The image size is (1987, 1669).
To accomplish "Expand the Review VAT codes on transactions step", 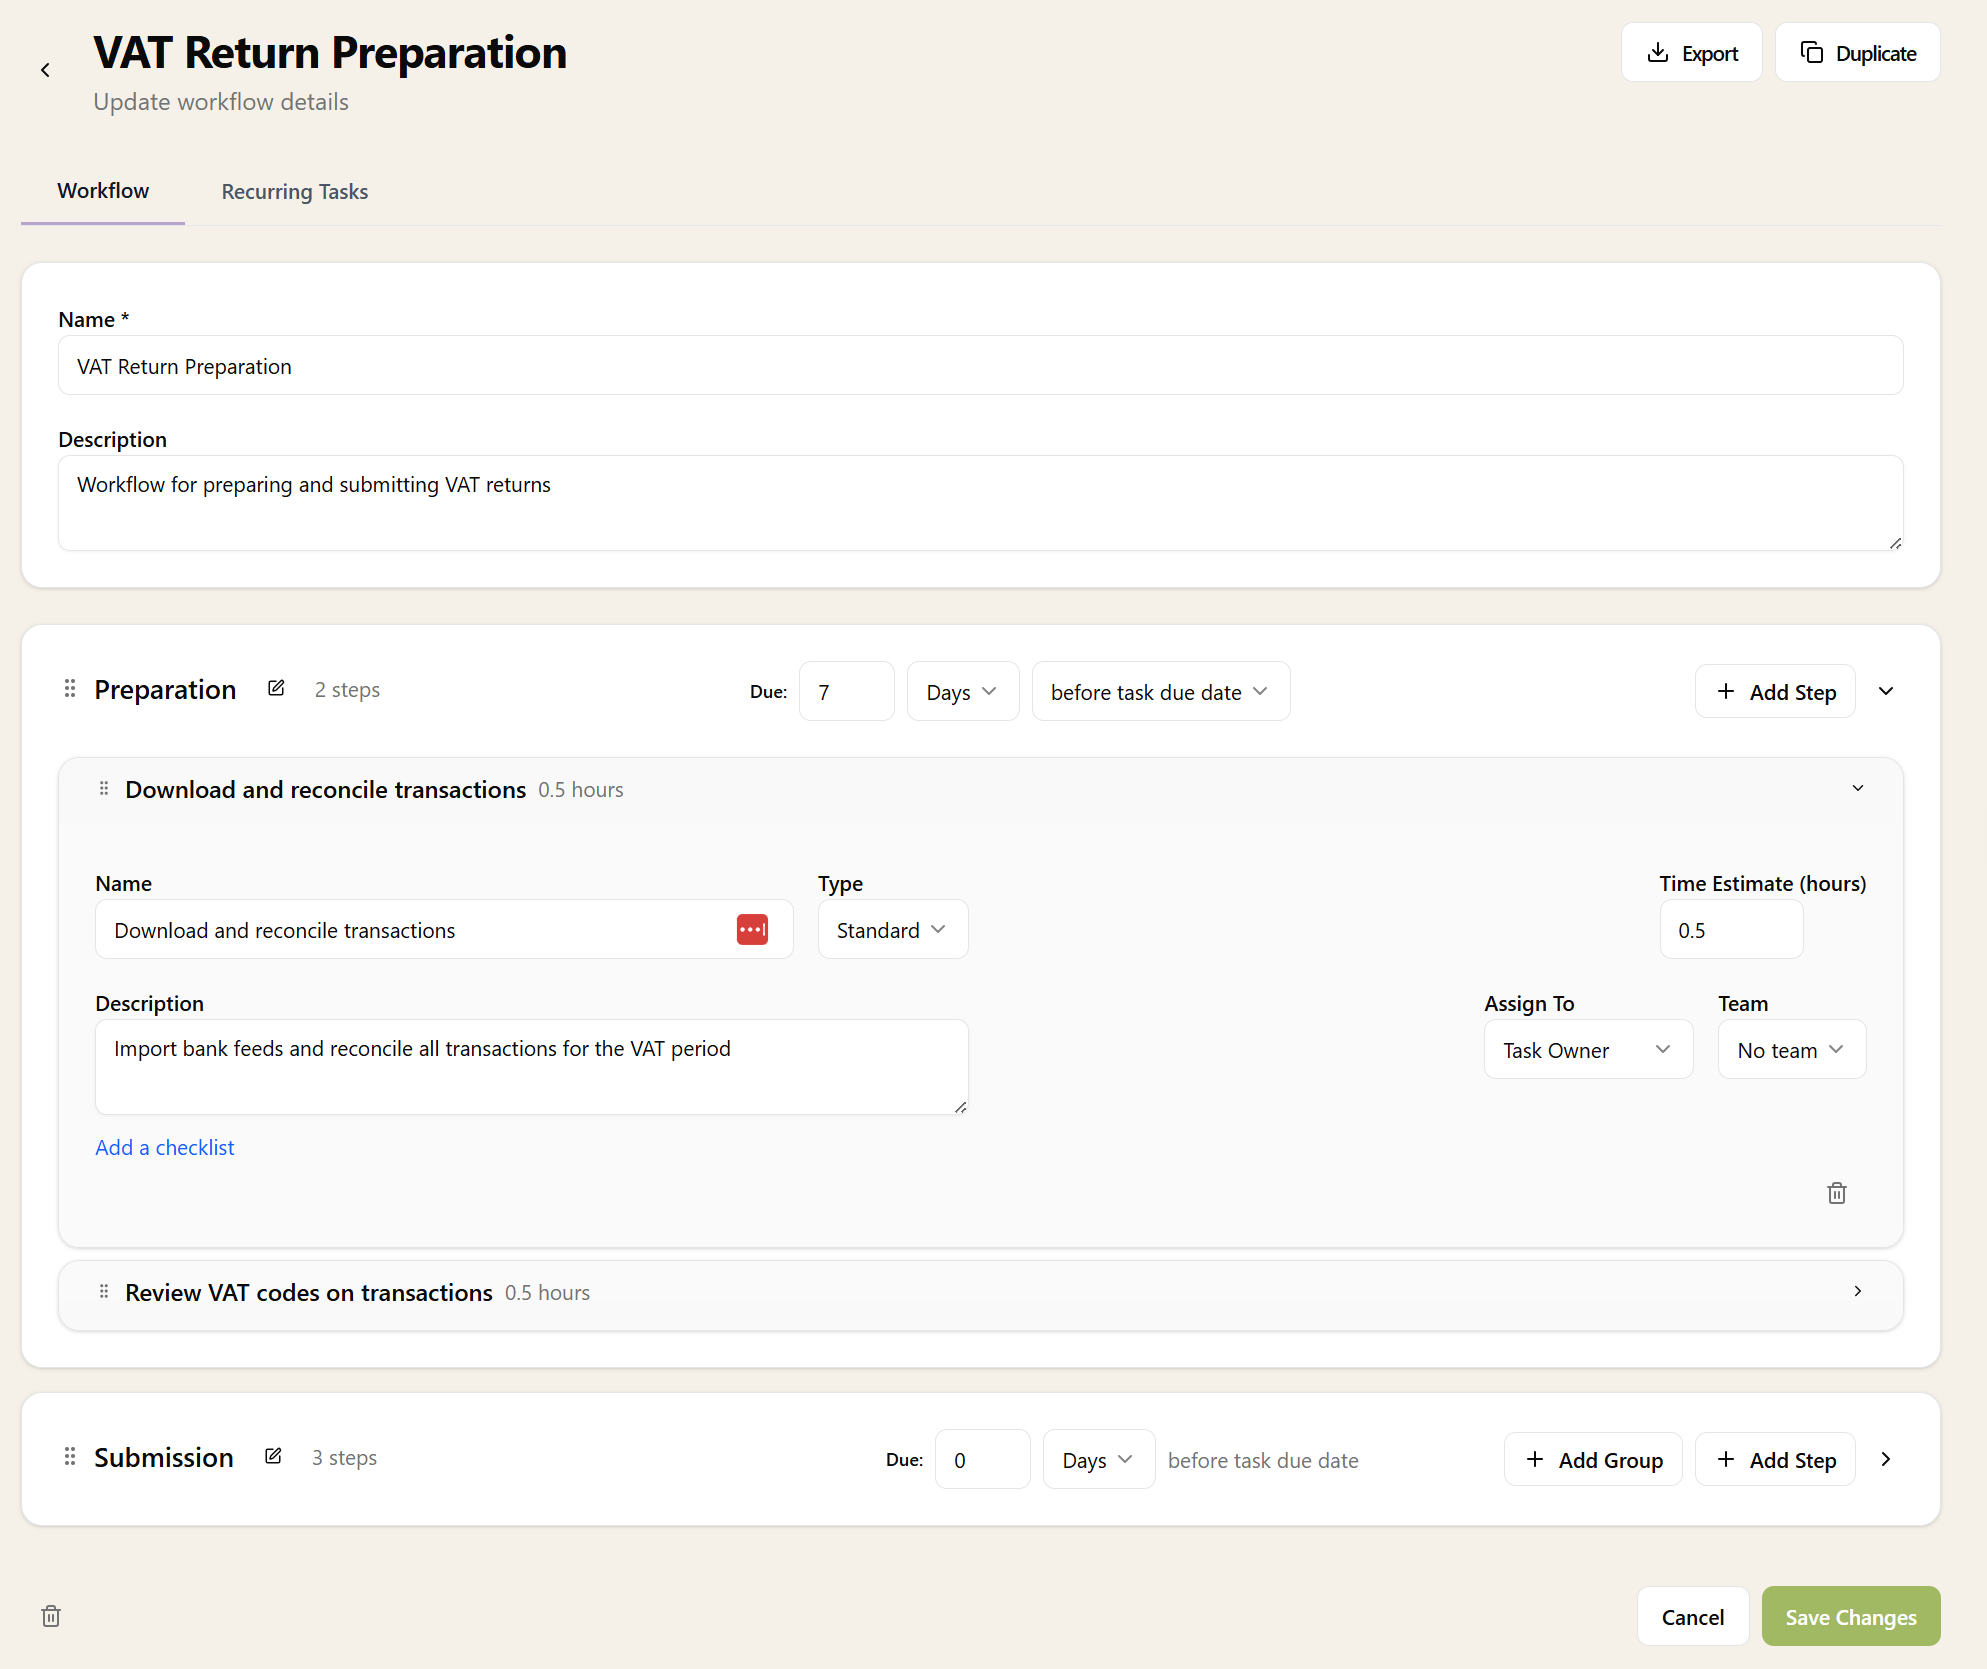I will click(x=1857, y=1291).
